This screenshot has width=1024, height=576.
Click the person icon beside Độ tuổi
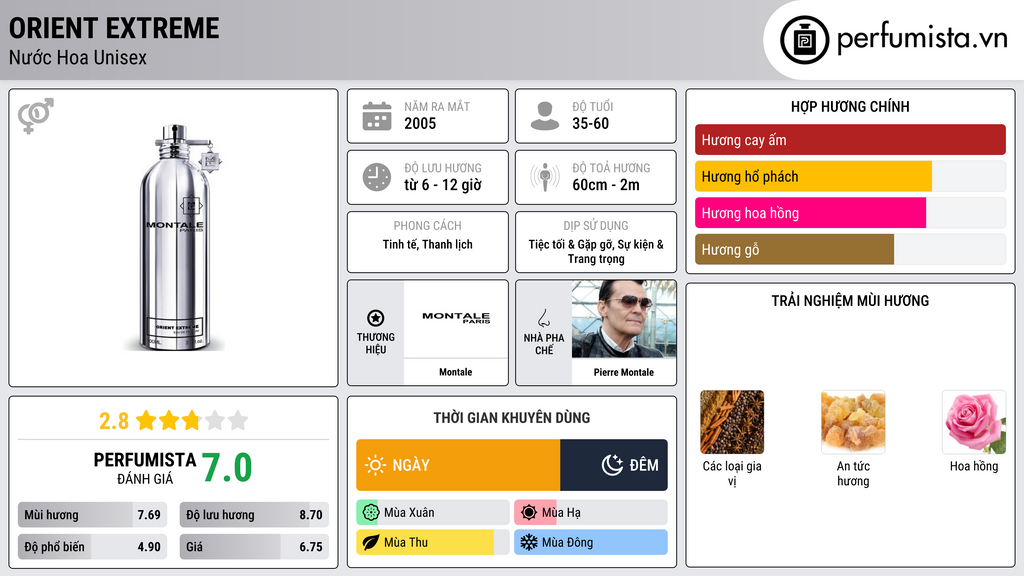(x=544, y=116)
